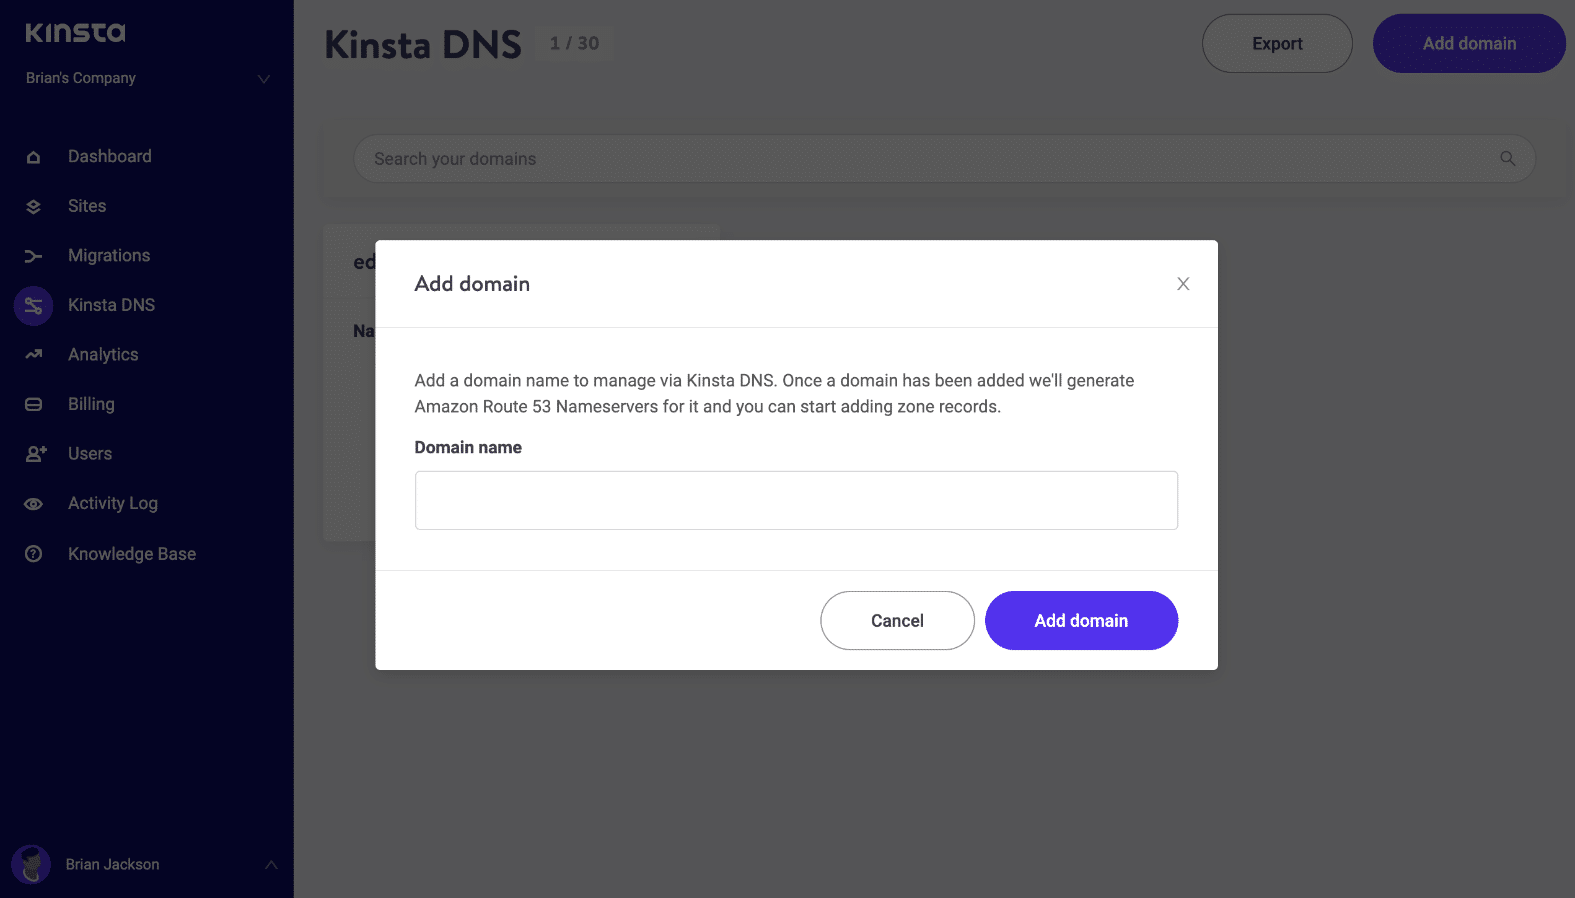1575x898 pixels.
Task: Select the Dashboard icon in the sidebar
Action: (x=33, y=156)
